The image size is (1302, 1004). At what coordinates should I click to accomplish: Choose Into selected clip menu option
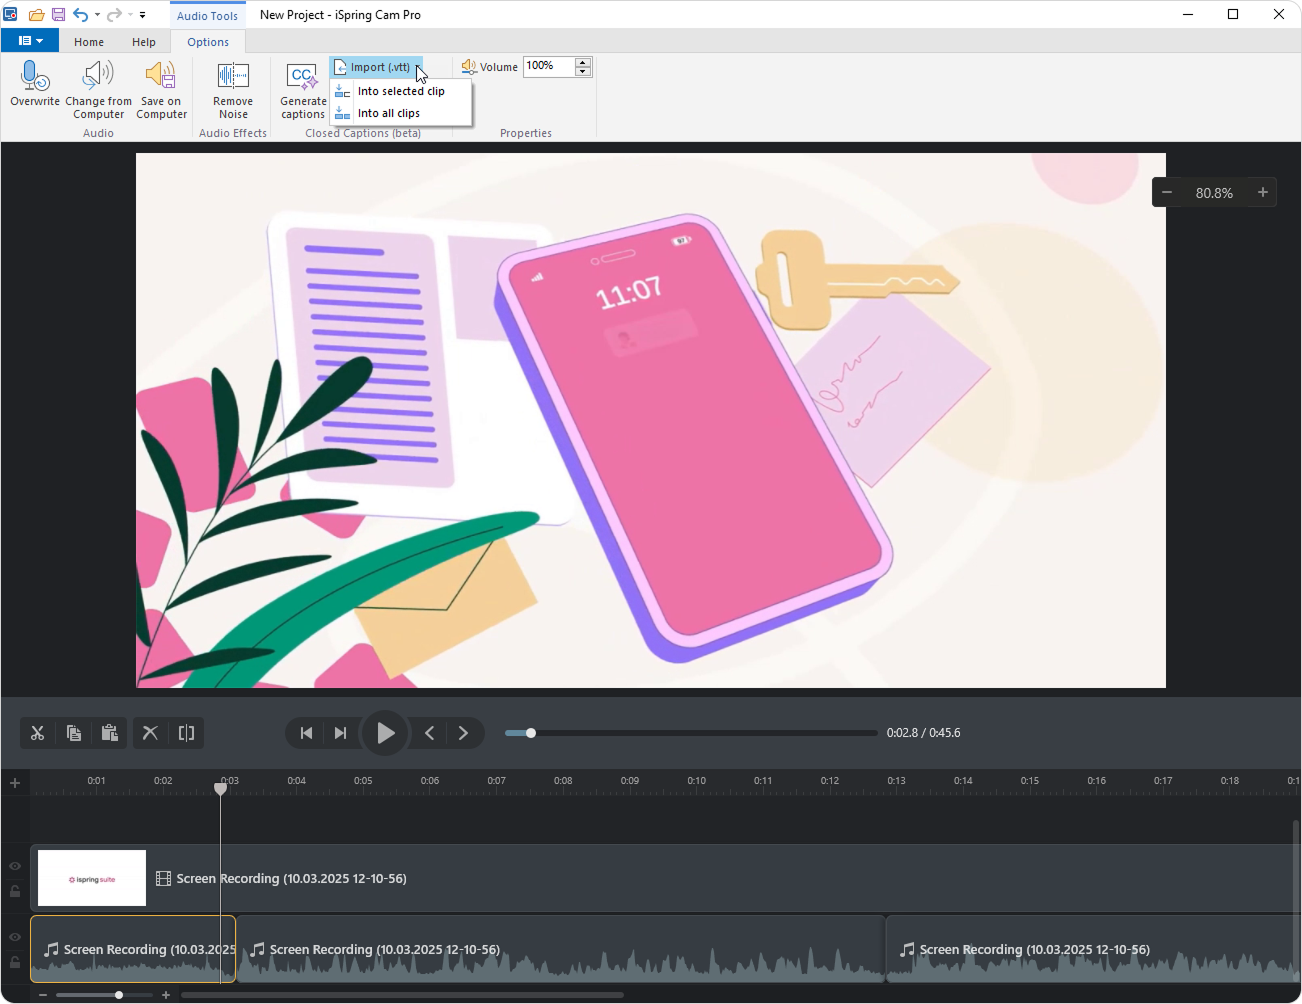click(400, 91)
